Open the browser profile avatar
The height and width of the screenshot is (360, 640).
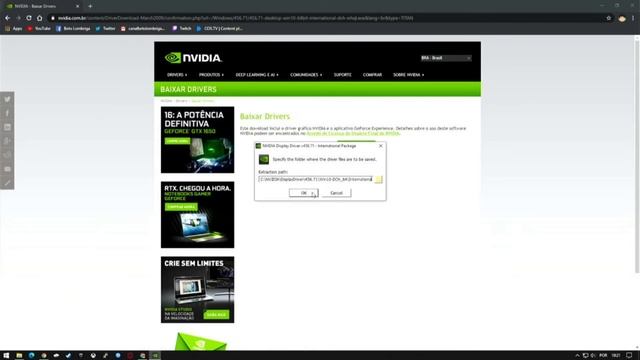(x=622, y=18)
